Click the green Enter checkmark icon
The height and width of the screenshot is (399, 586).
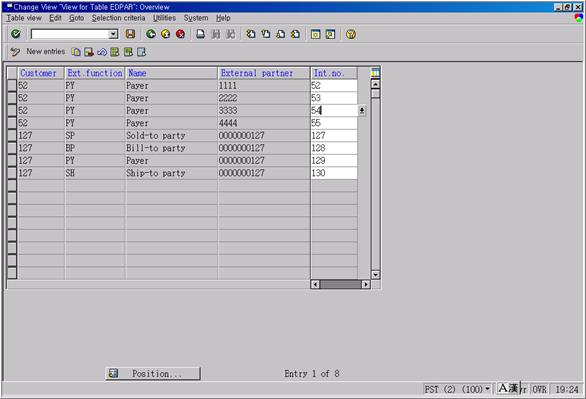pos(16,34)
